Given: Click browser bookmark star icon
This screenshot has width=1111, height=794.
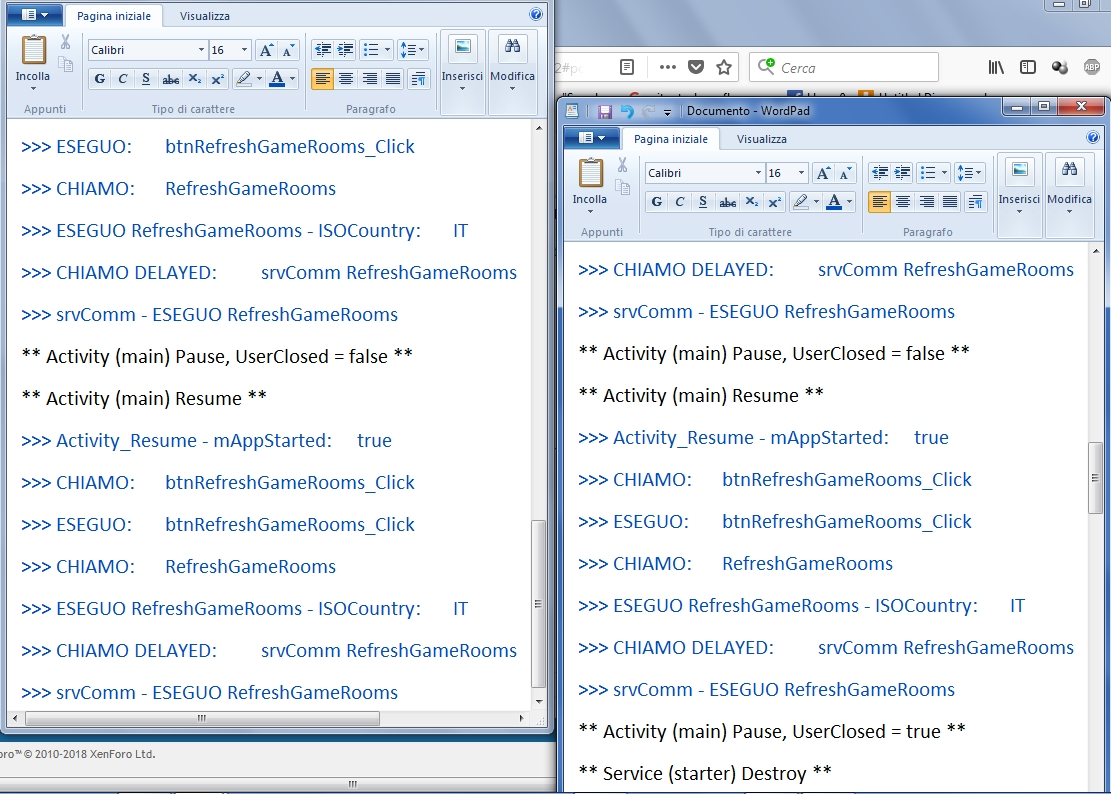Looking at the screenshot, I should tap(723, 67).
